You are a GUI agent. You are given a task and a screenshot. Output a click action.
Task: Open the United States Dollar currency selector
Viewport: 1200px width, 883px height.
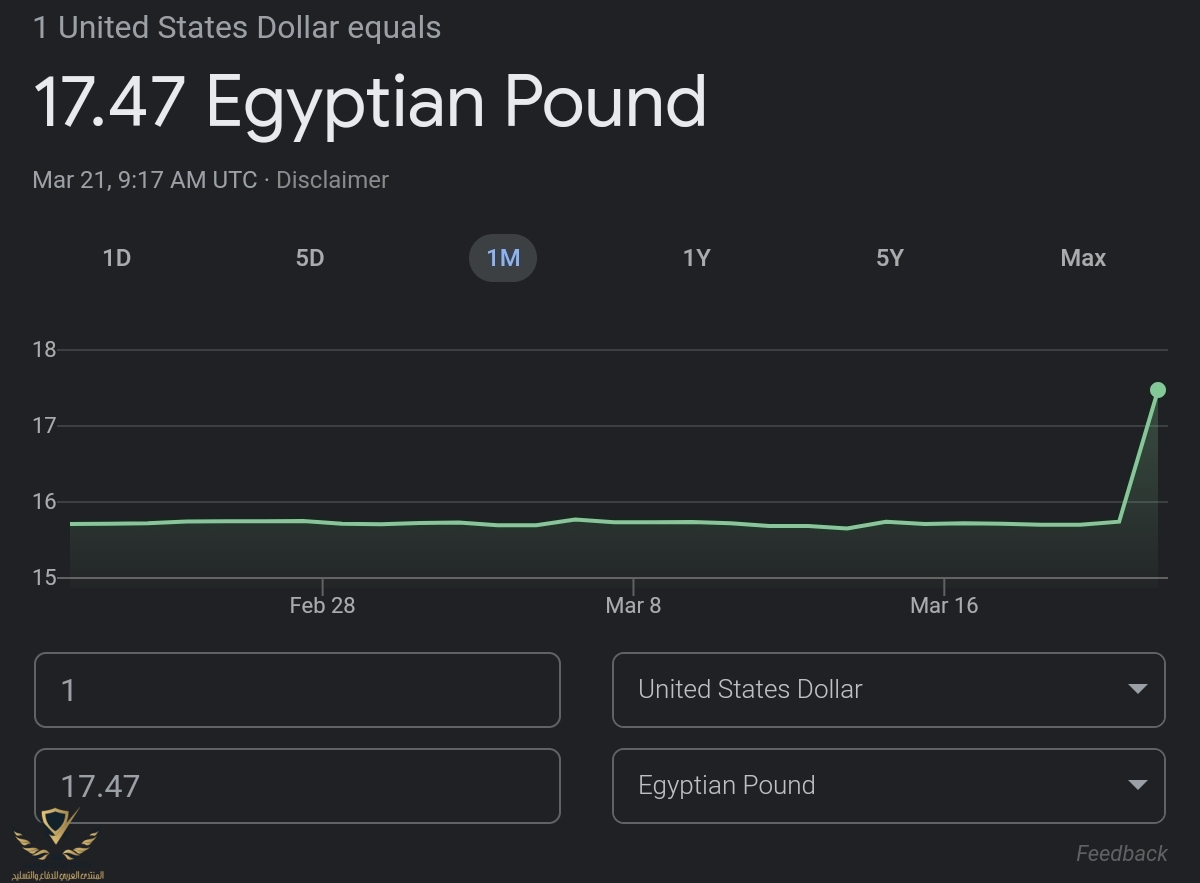[888, 690]
